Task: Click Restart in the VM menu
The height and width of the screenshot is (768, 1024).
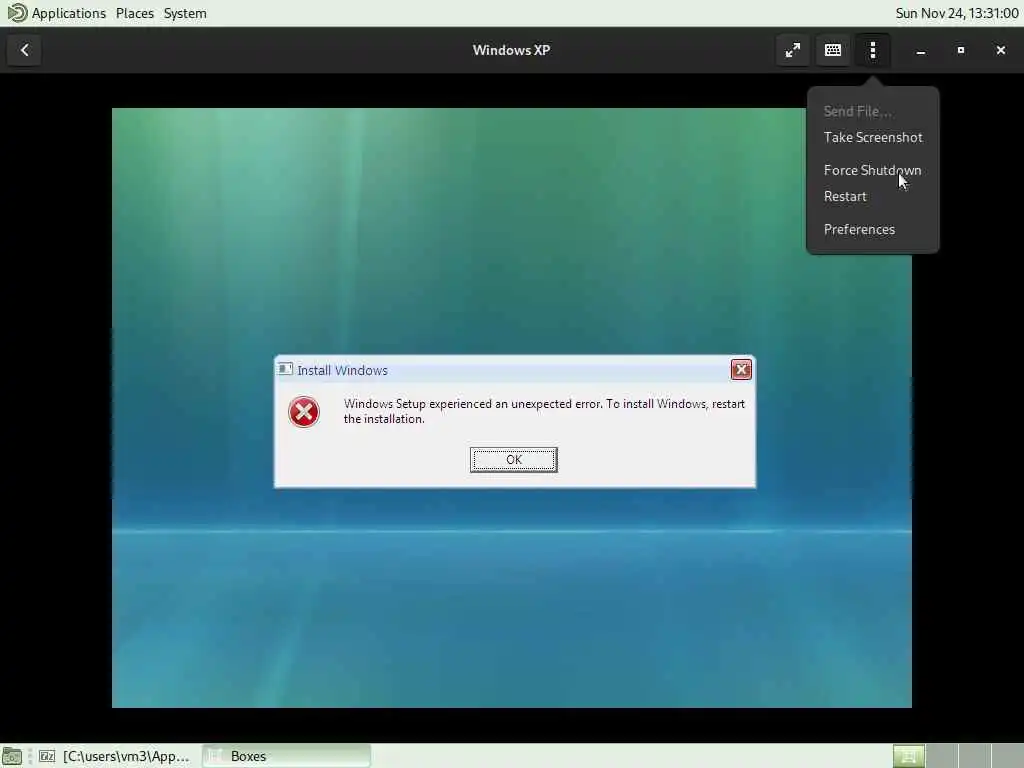Action: tap(845, 197)
